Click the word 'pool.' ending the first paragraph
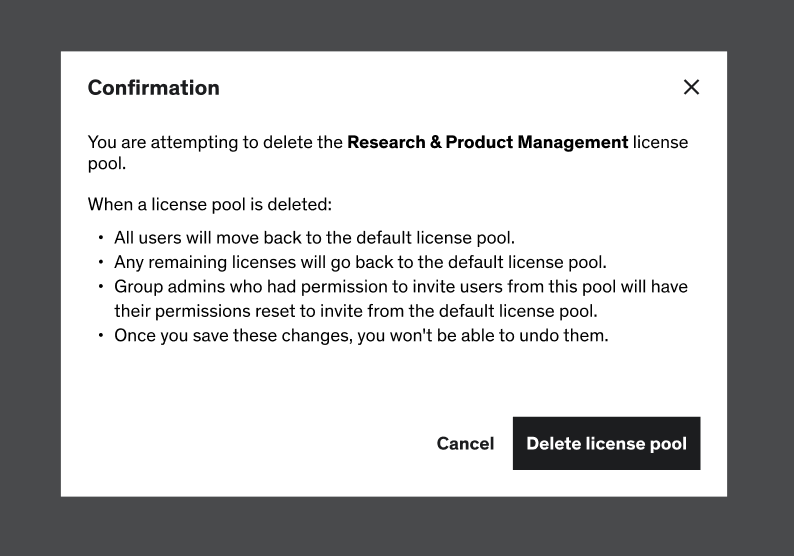This screenshot has height=556, width=794. pos(106,163)
